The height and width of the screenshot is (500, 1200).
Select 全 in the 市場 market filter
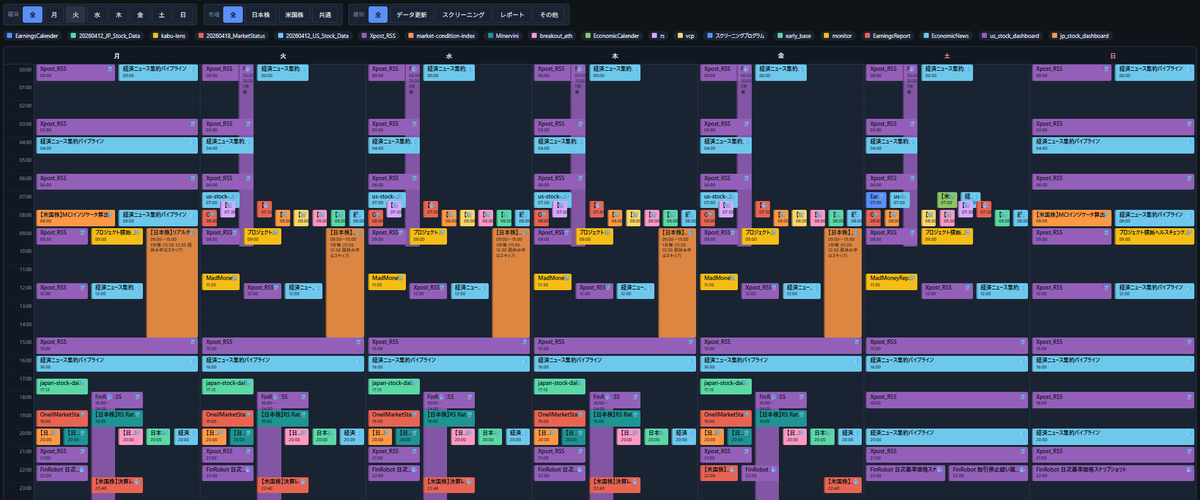pyautogui.click(x=233, y=16)
